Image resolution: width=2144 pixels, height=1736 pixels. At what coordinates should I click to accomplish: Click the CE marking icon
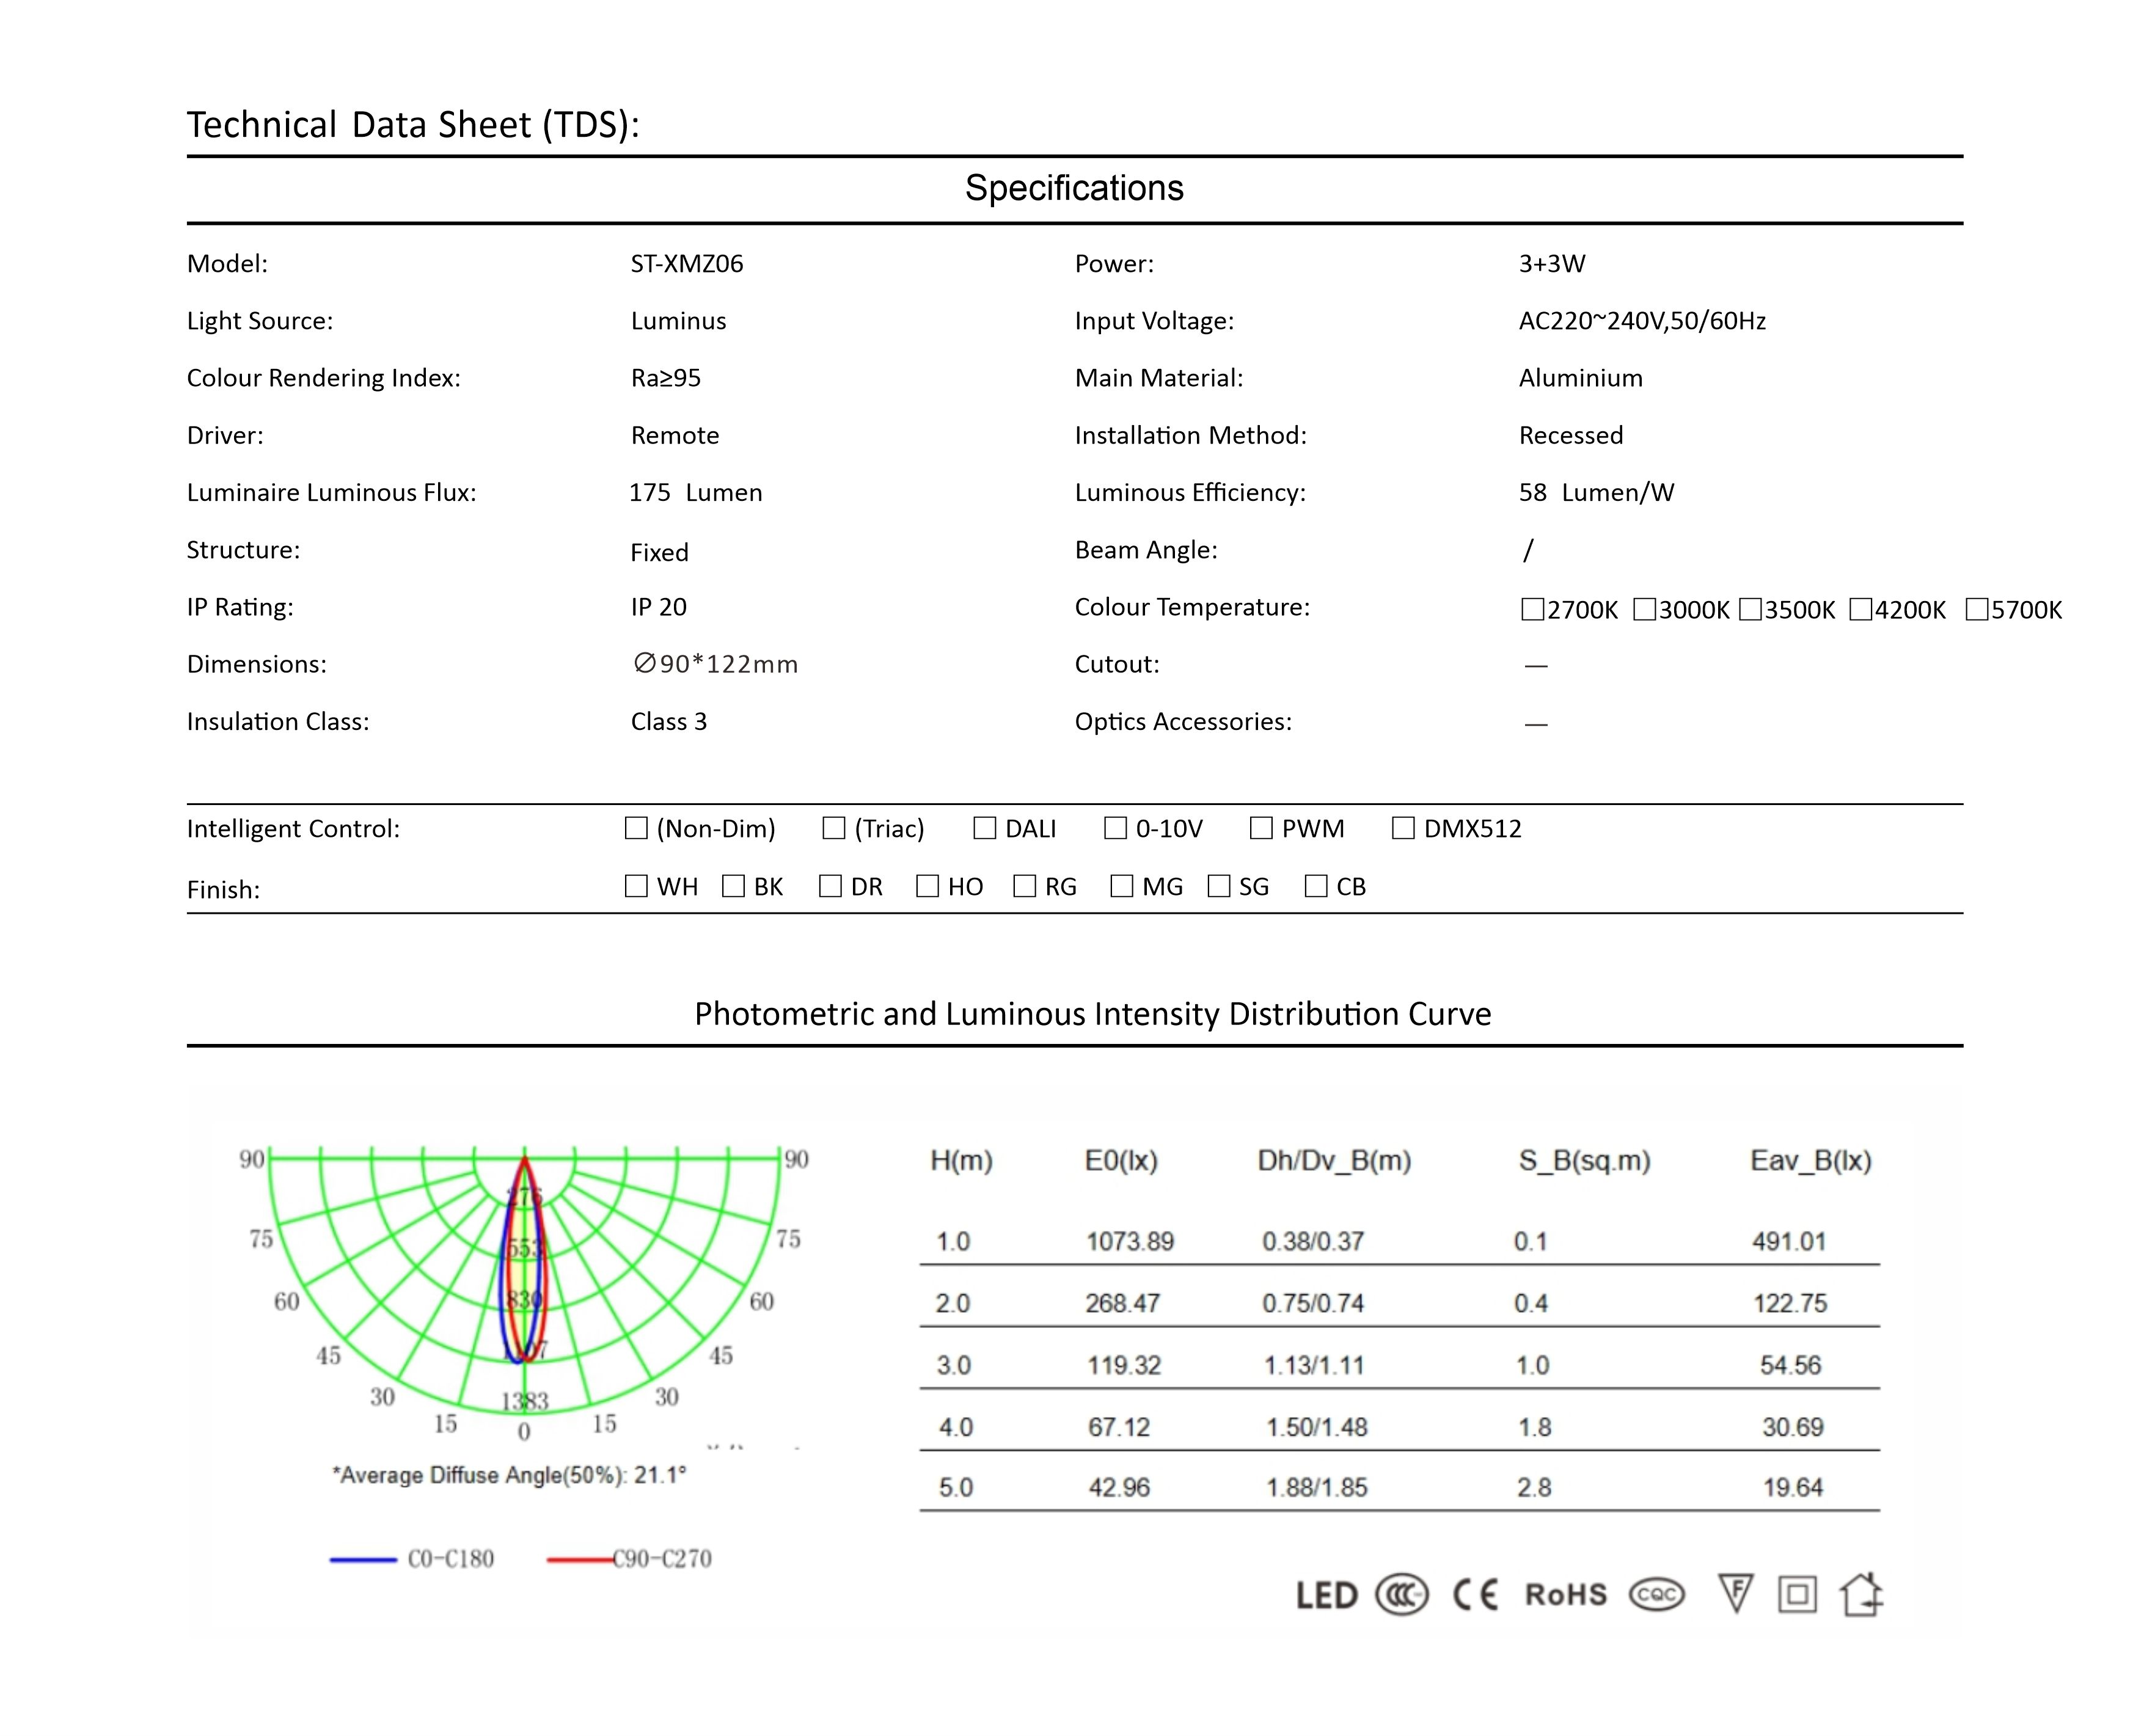tap(1475, 1594)
